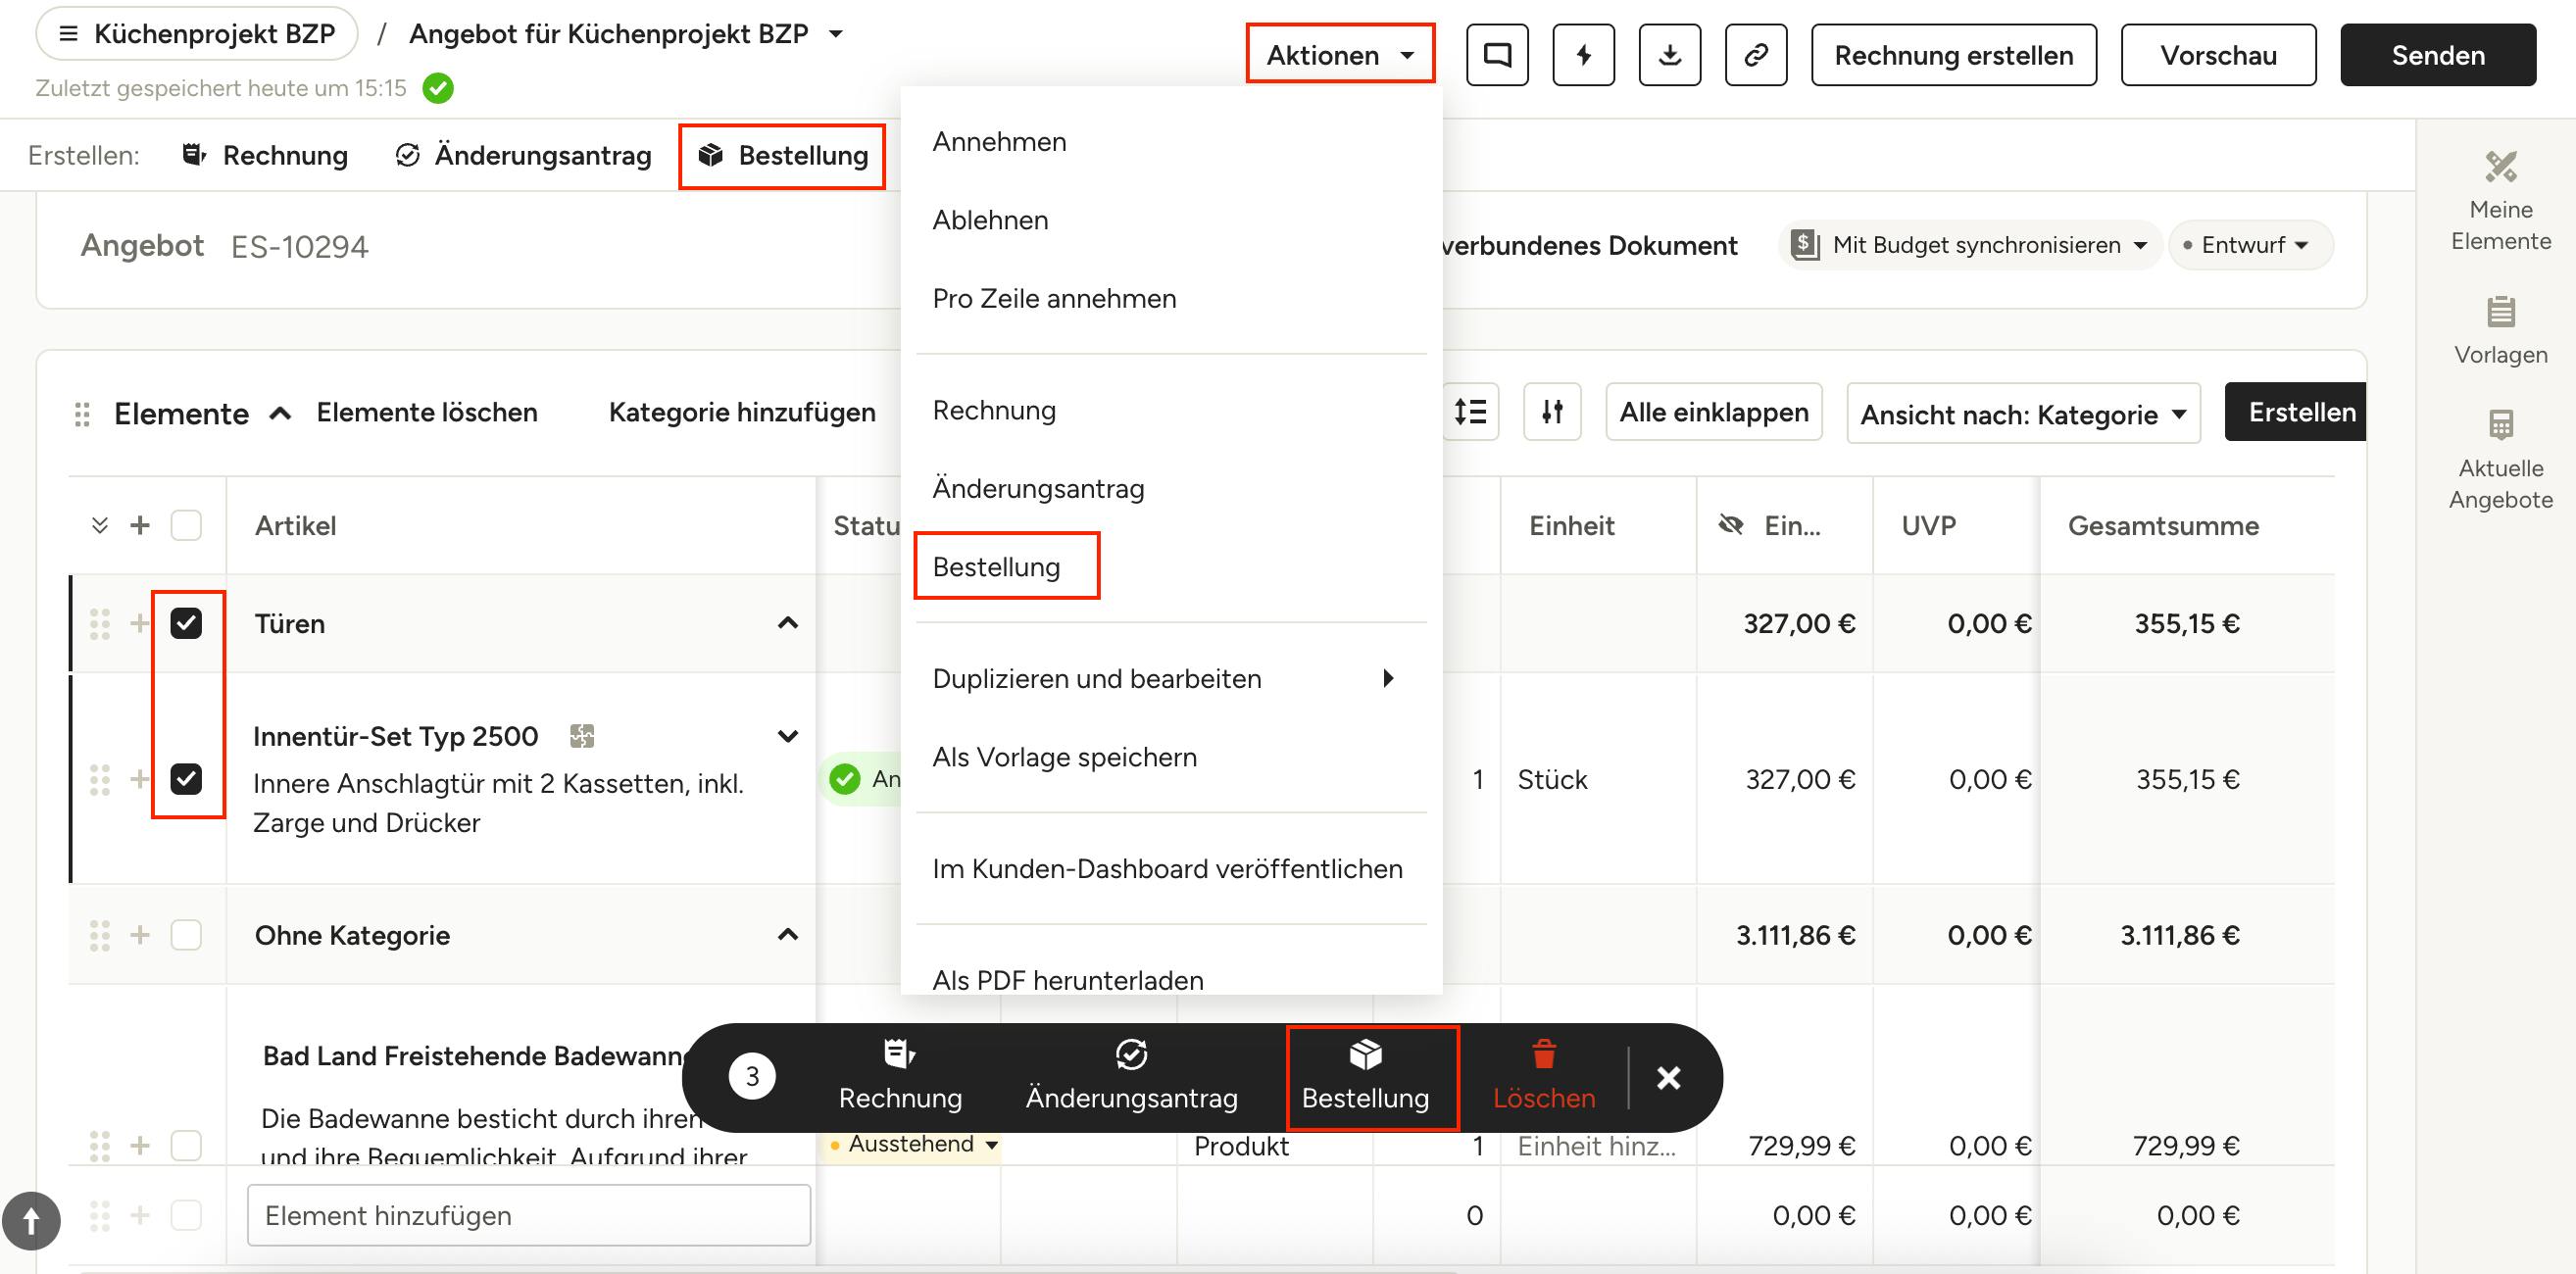This screenshot has height=1274, width=2576.
Task: Click Löschen trash in floating bar
Action: [x=1544, y=1077]
